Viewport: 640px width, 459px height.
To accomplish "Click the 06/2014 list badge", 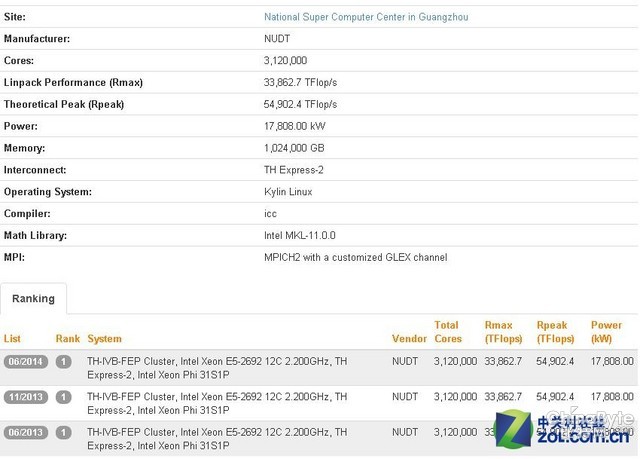I will (x=26, y=361).
